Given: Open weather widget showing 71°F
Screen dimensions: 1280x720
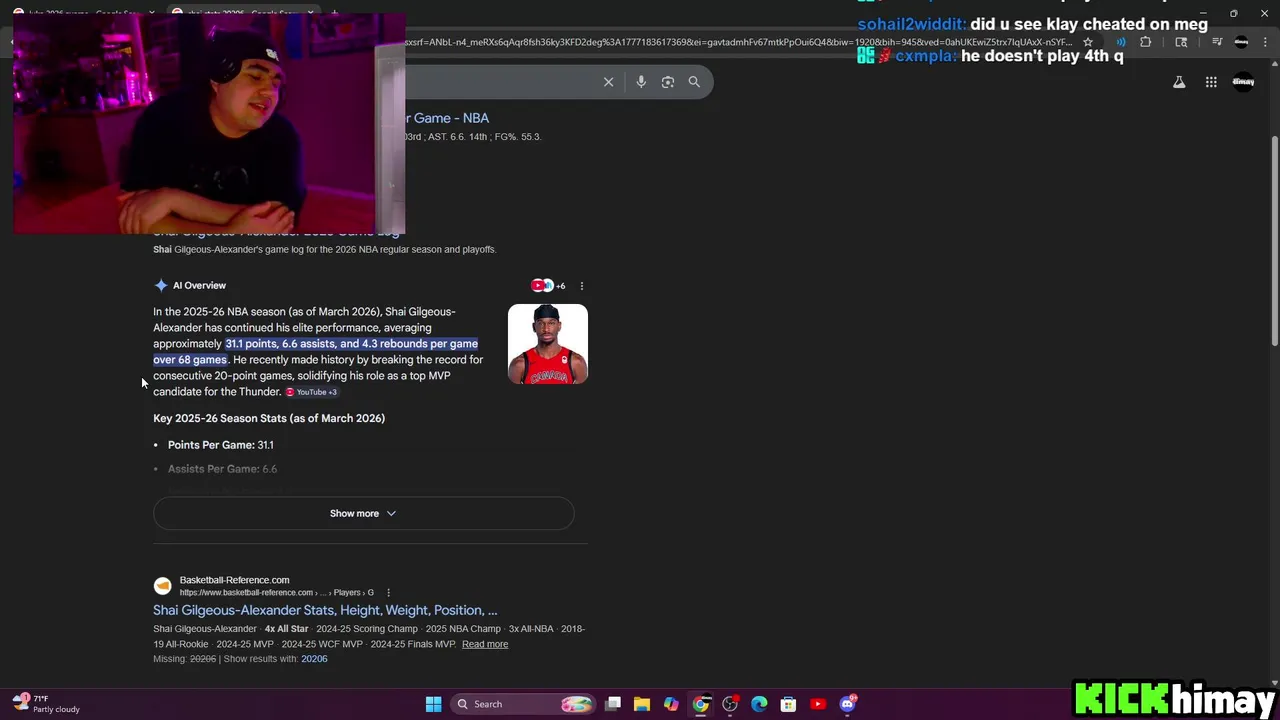Looking at the screenshot, I should (x=46, y=704).
